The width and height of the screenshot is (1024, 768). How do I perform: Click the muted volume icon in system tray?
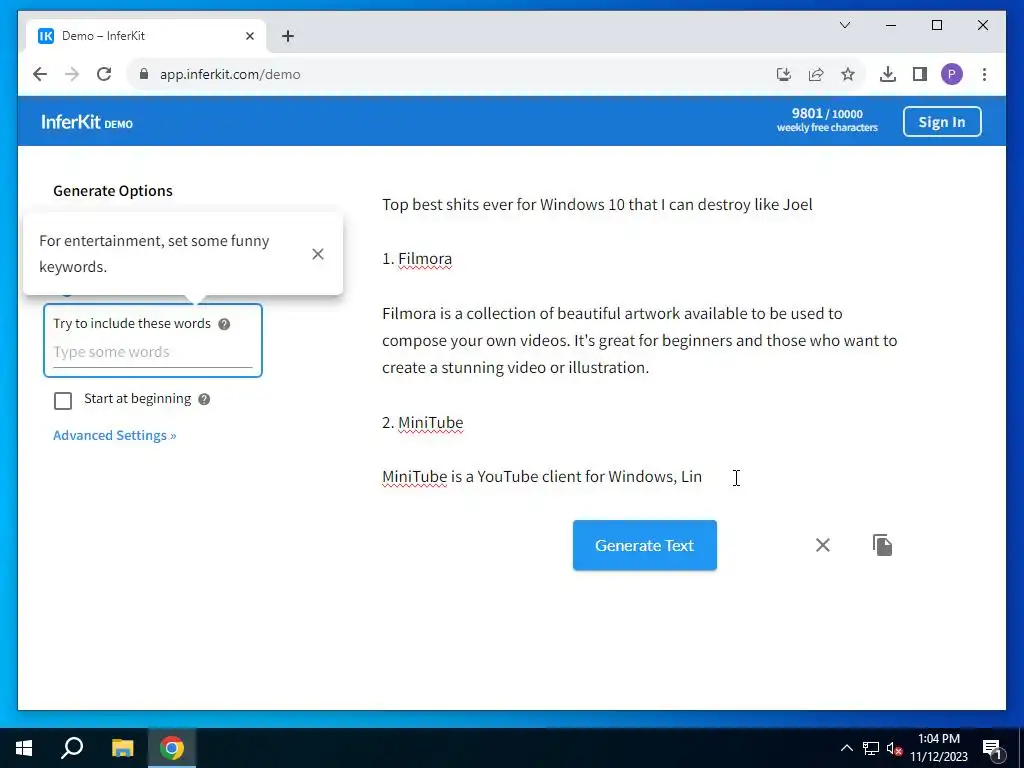[x=894, y=748]
